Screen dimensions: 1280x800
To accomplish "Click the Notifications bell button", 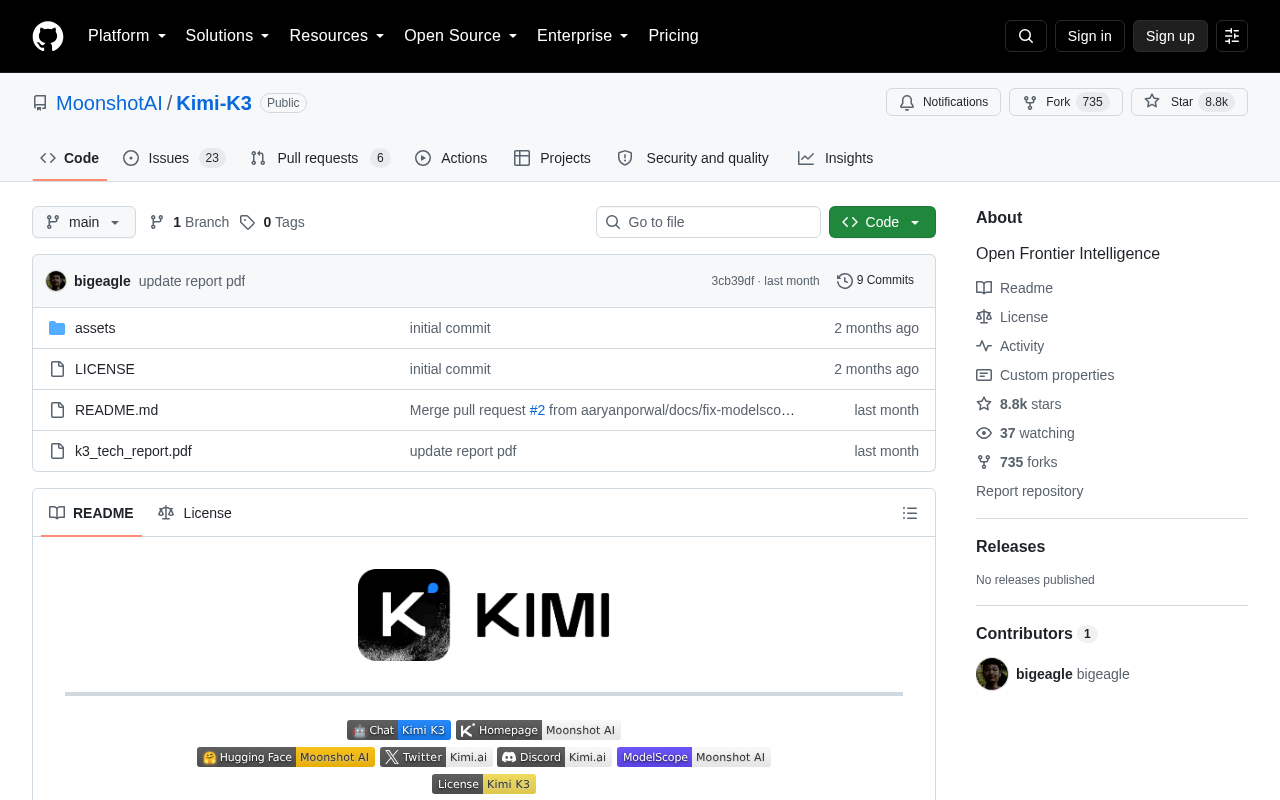I will [x=943, y=102].
